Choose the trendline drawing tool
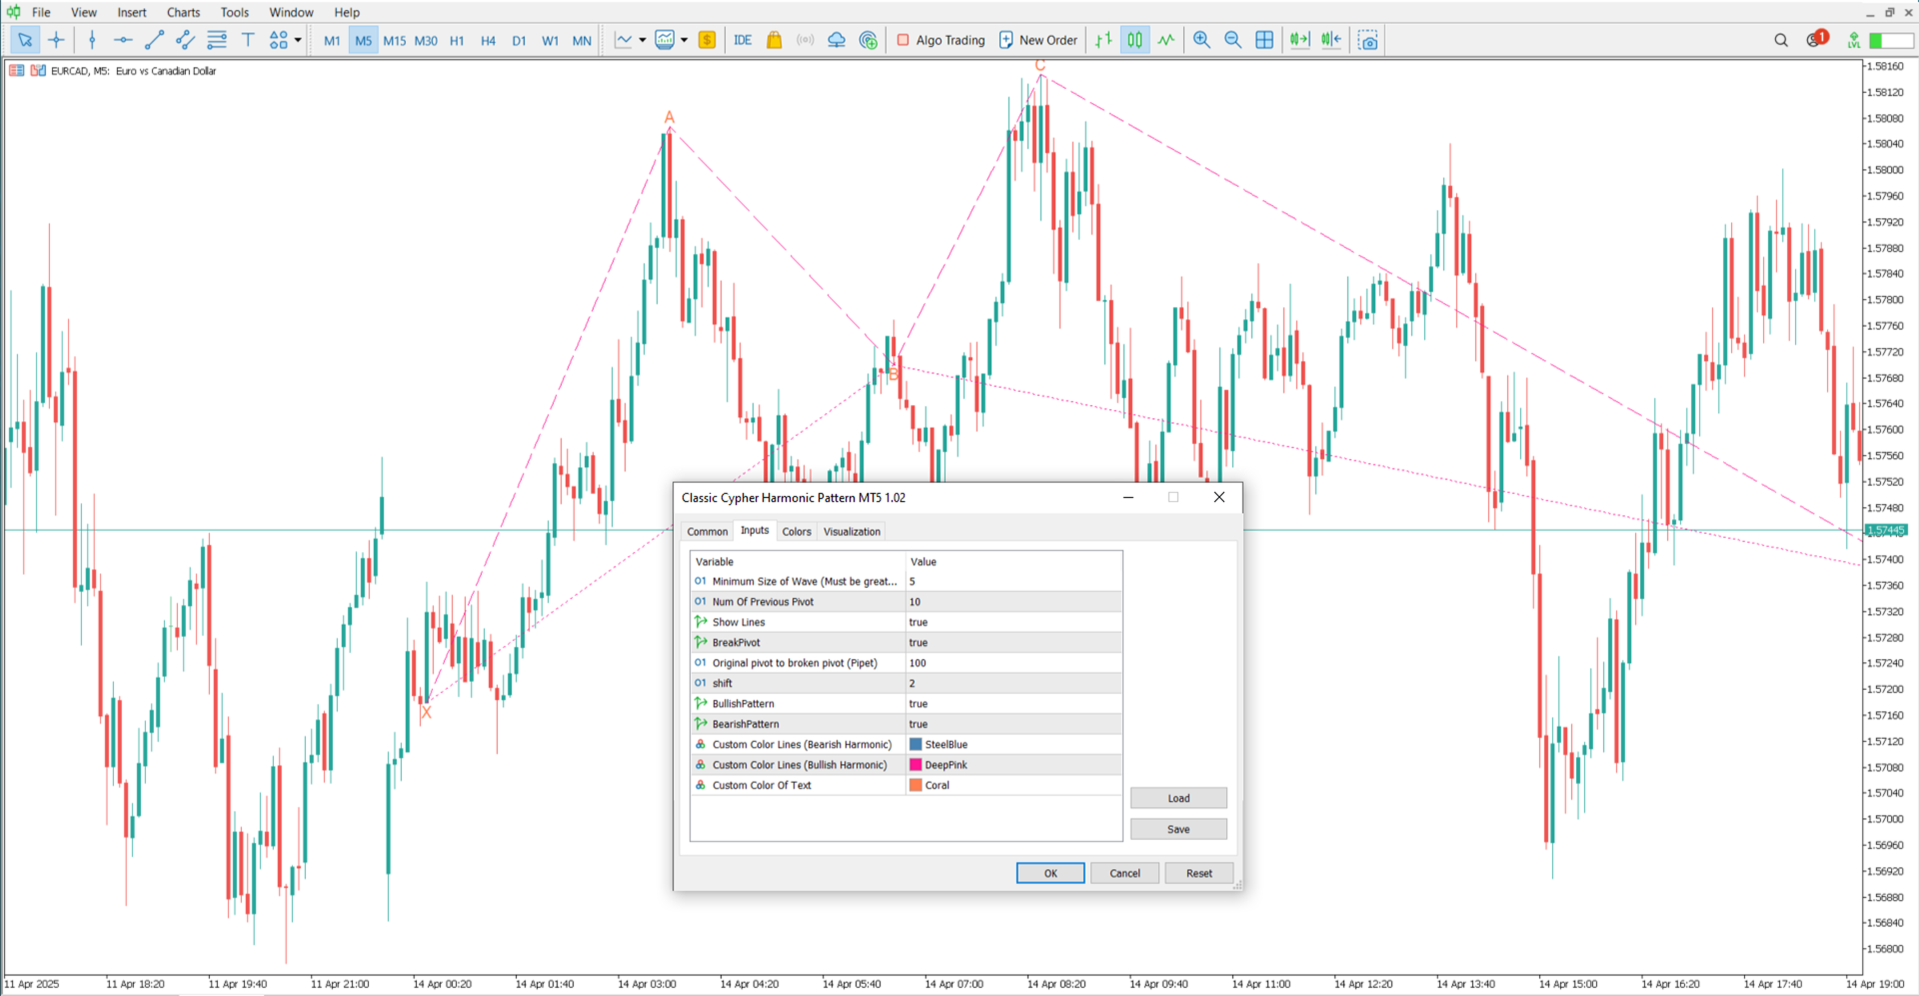1919x996 pixels. [154, 40]
